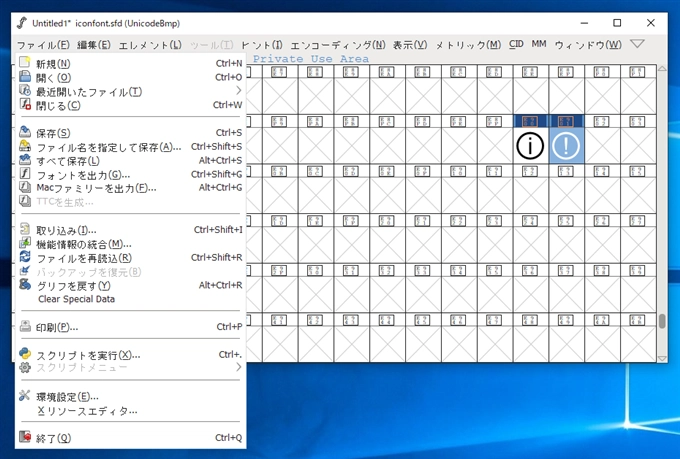Open the CID menu

[516, 44]
